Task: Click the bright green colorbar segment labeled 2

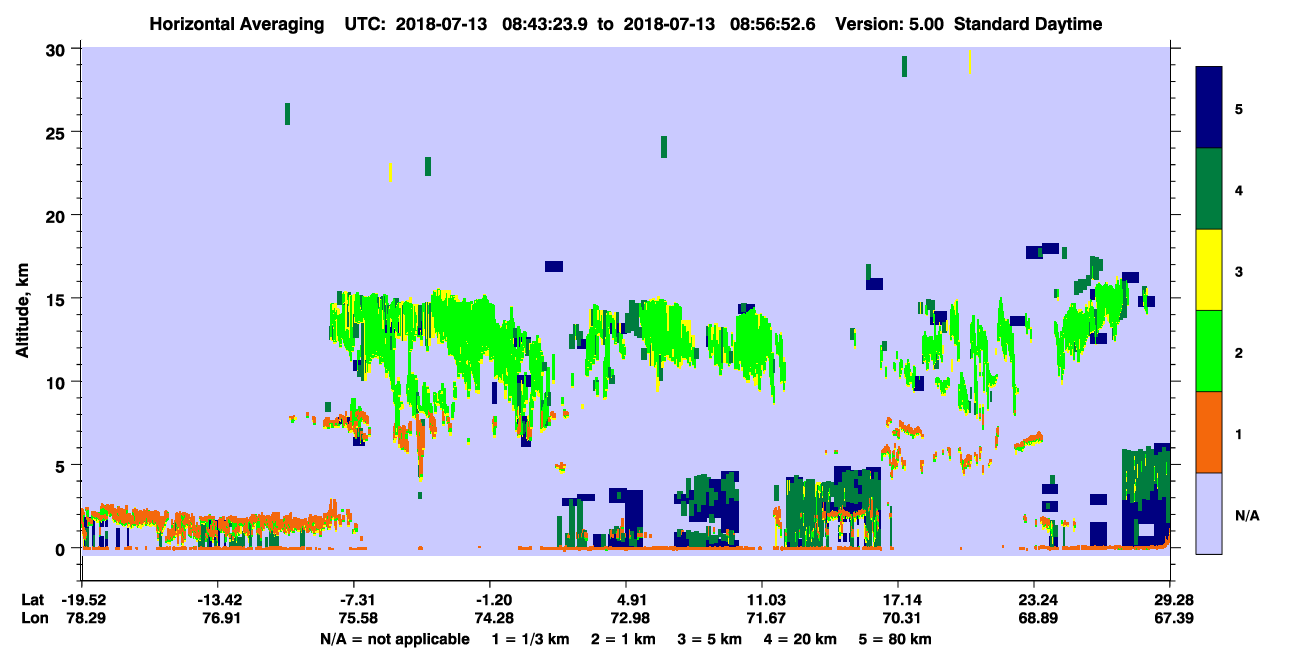Action: pos(1209,351)
